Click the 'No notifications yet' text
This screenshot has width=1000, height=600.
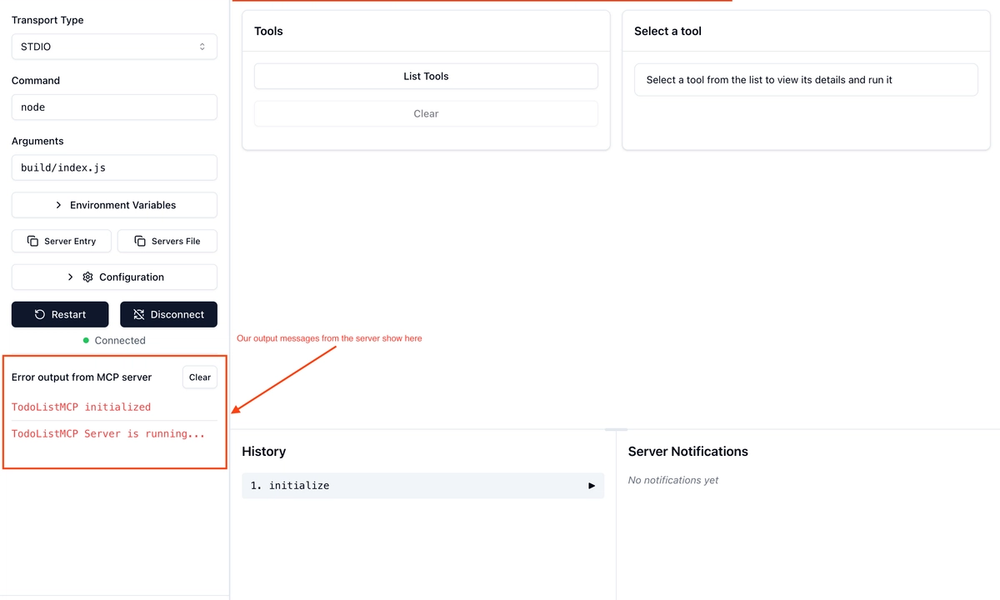tap(673, 480)
